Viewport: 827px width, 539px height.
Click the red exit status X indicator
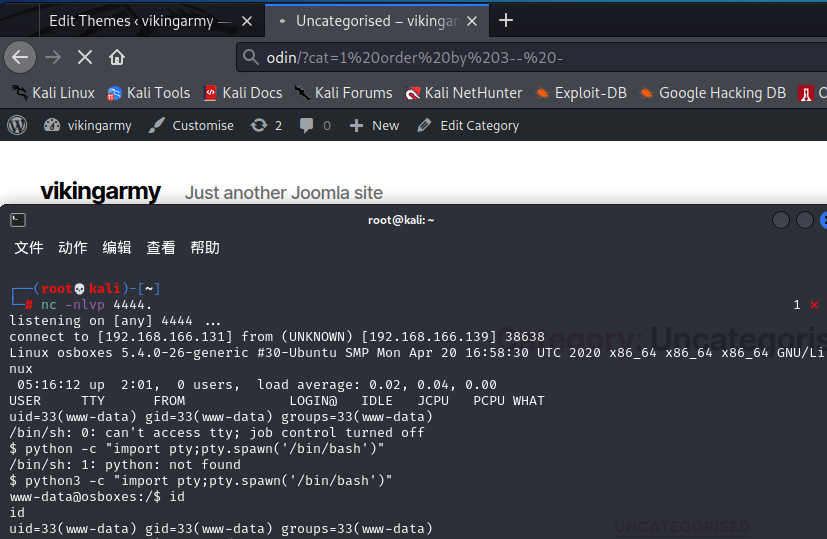click(814, 305)
